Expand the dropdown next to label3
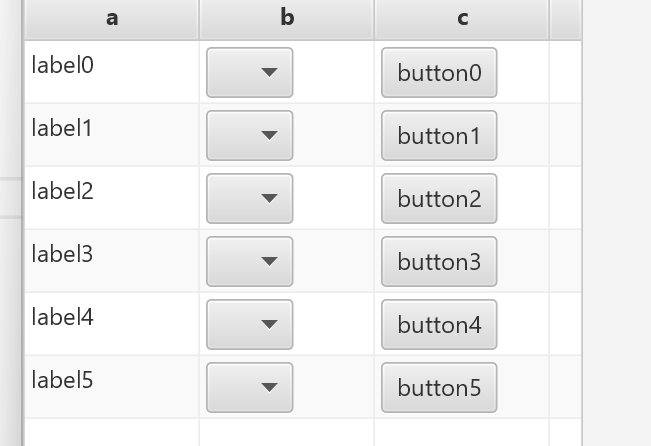 point(249,262)
